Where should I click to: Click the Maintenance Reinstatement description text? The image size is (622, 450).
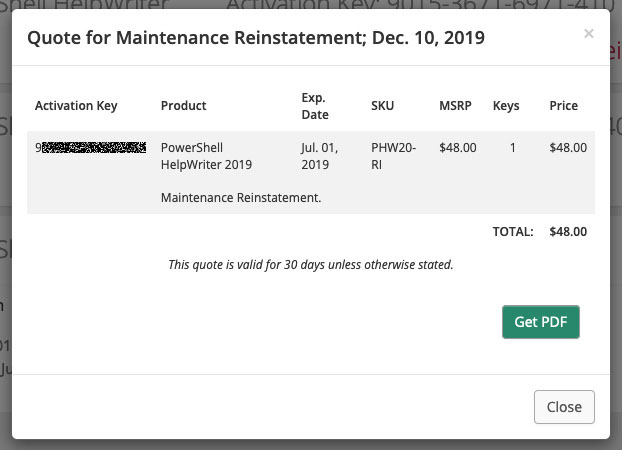(241, 198)
